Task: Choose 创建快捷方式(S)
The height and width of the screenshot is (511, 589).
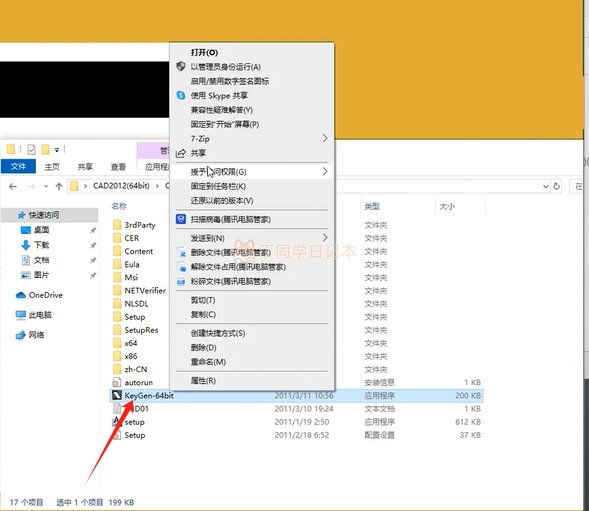Action: tap(218, 333)
